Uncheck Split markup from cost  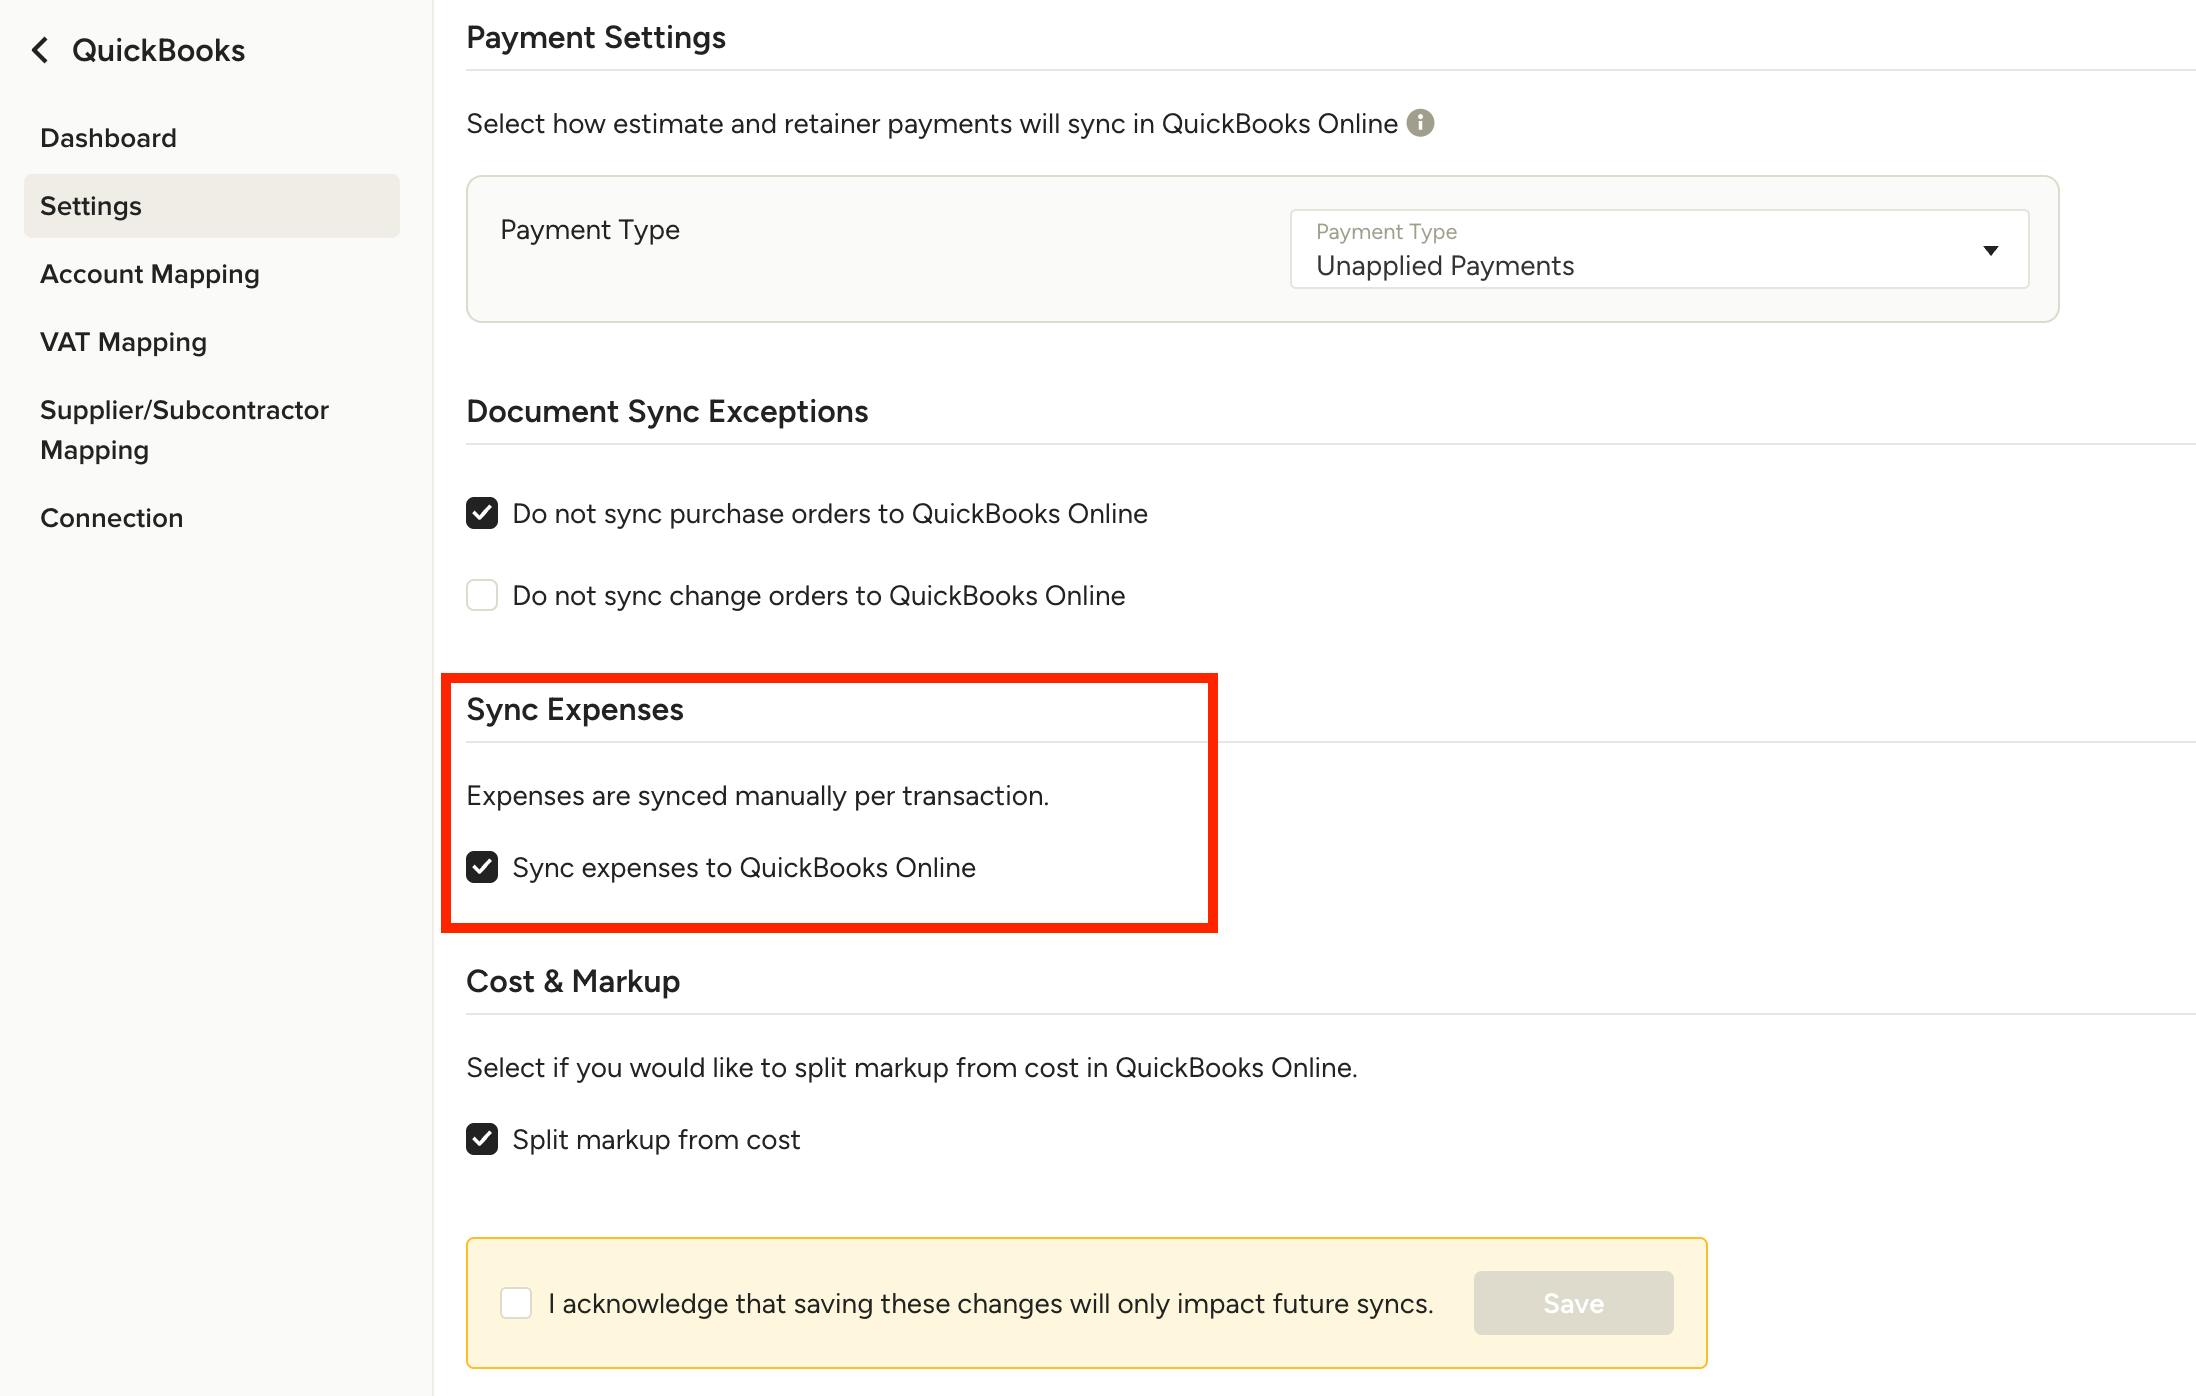click(x=482, y=1139)
